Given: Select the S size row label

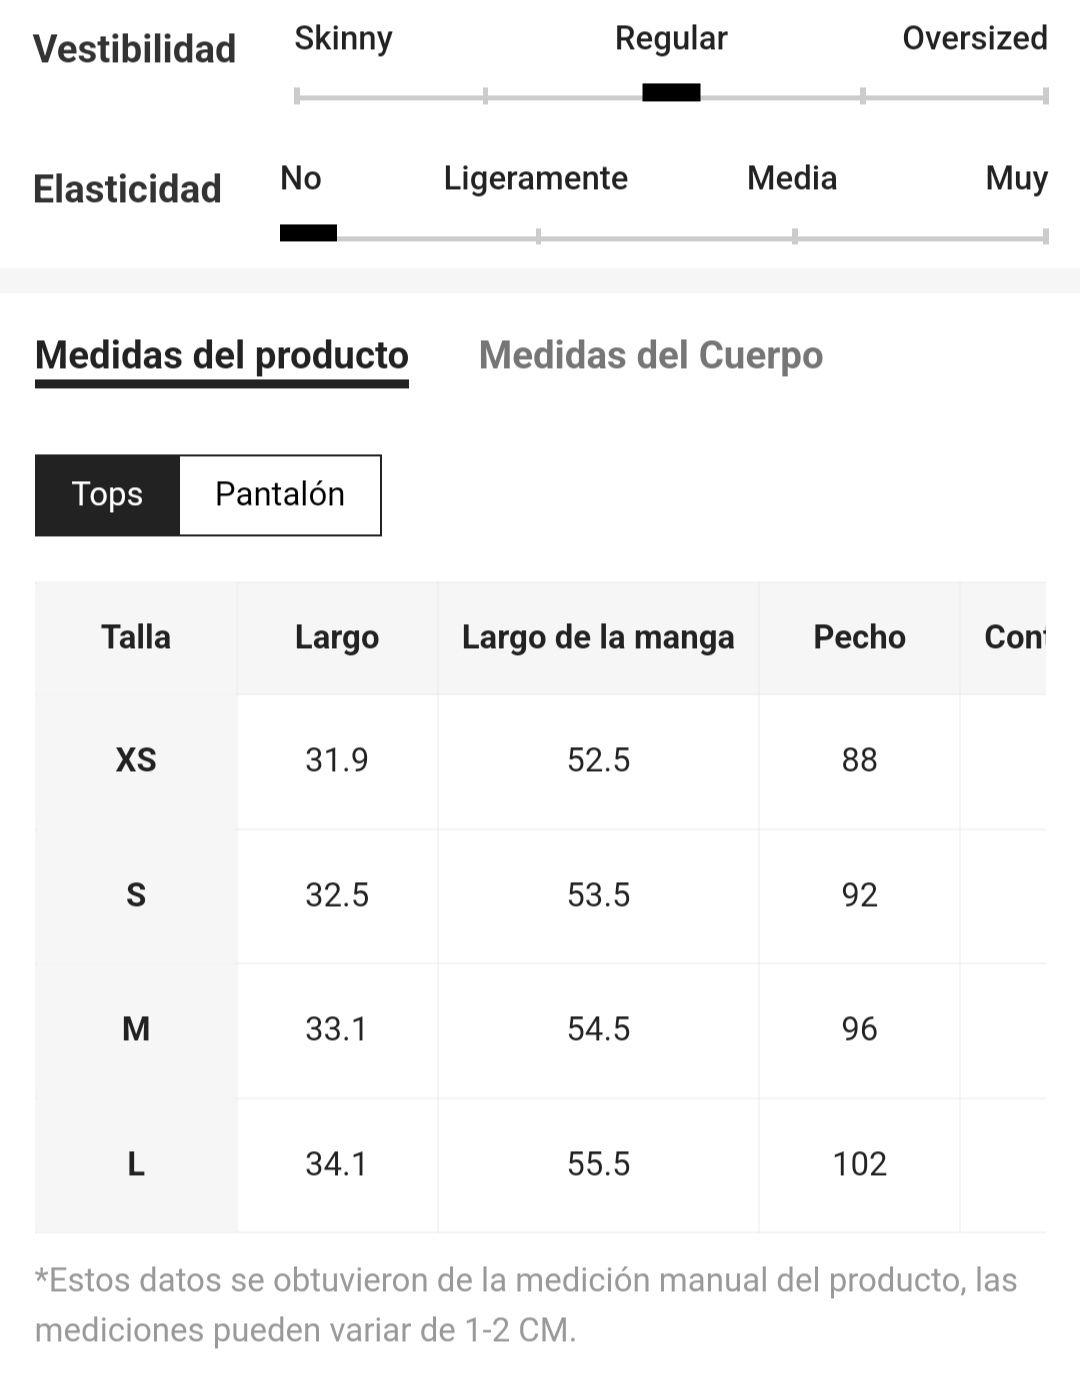Looking at the screenshot, I should 136,895.
